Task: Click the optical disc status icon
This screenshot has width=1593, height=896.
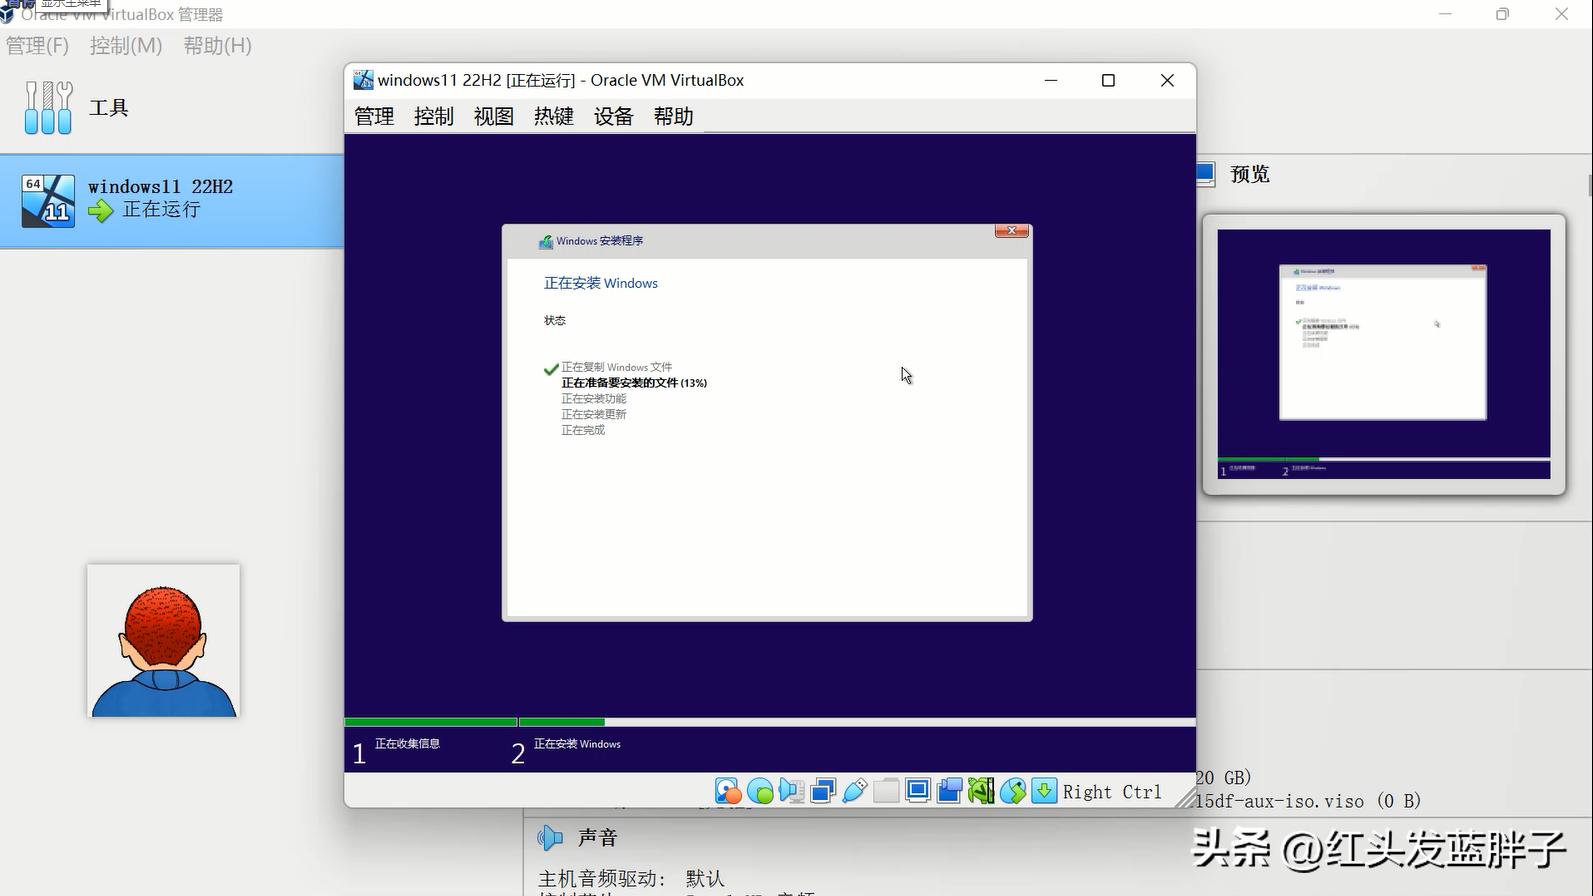Action: (760, 791)
